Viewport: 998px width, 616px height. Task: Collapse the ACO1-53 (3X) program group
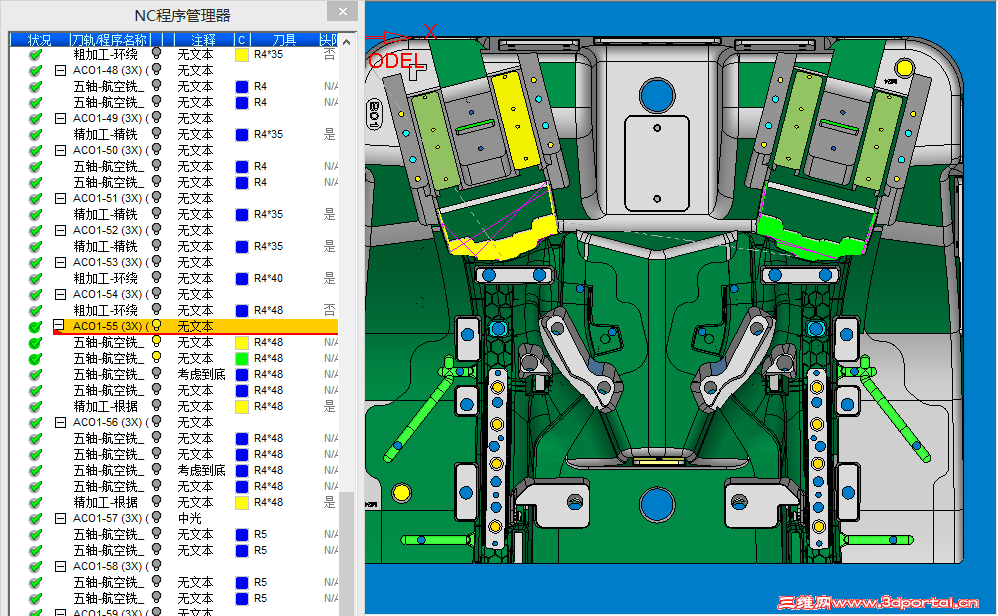click(60, 263)
